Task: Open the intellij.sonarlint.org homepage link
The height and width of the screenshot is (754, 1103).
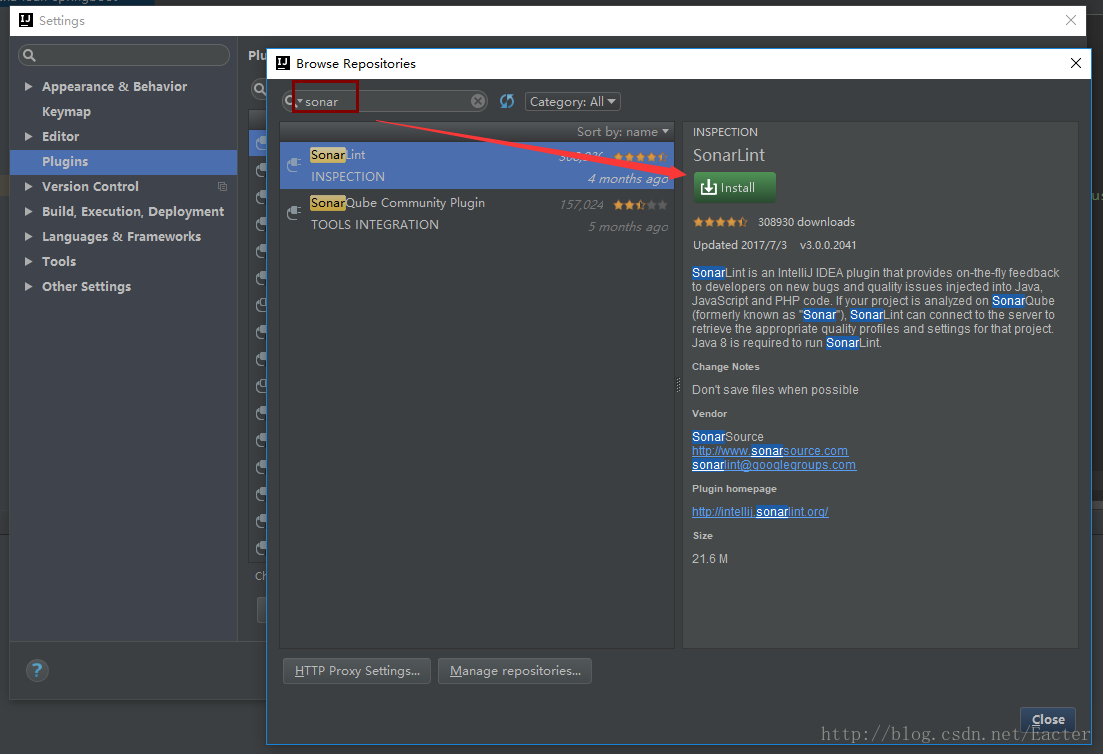Action: tap(760, 512)
